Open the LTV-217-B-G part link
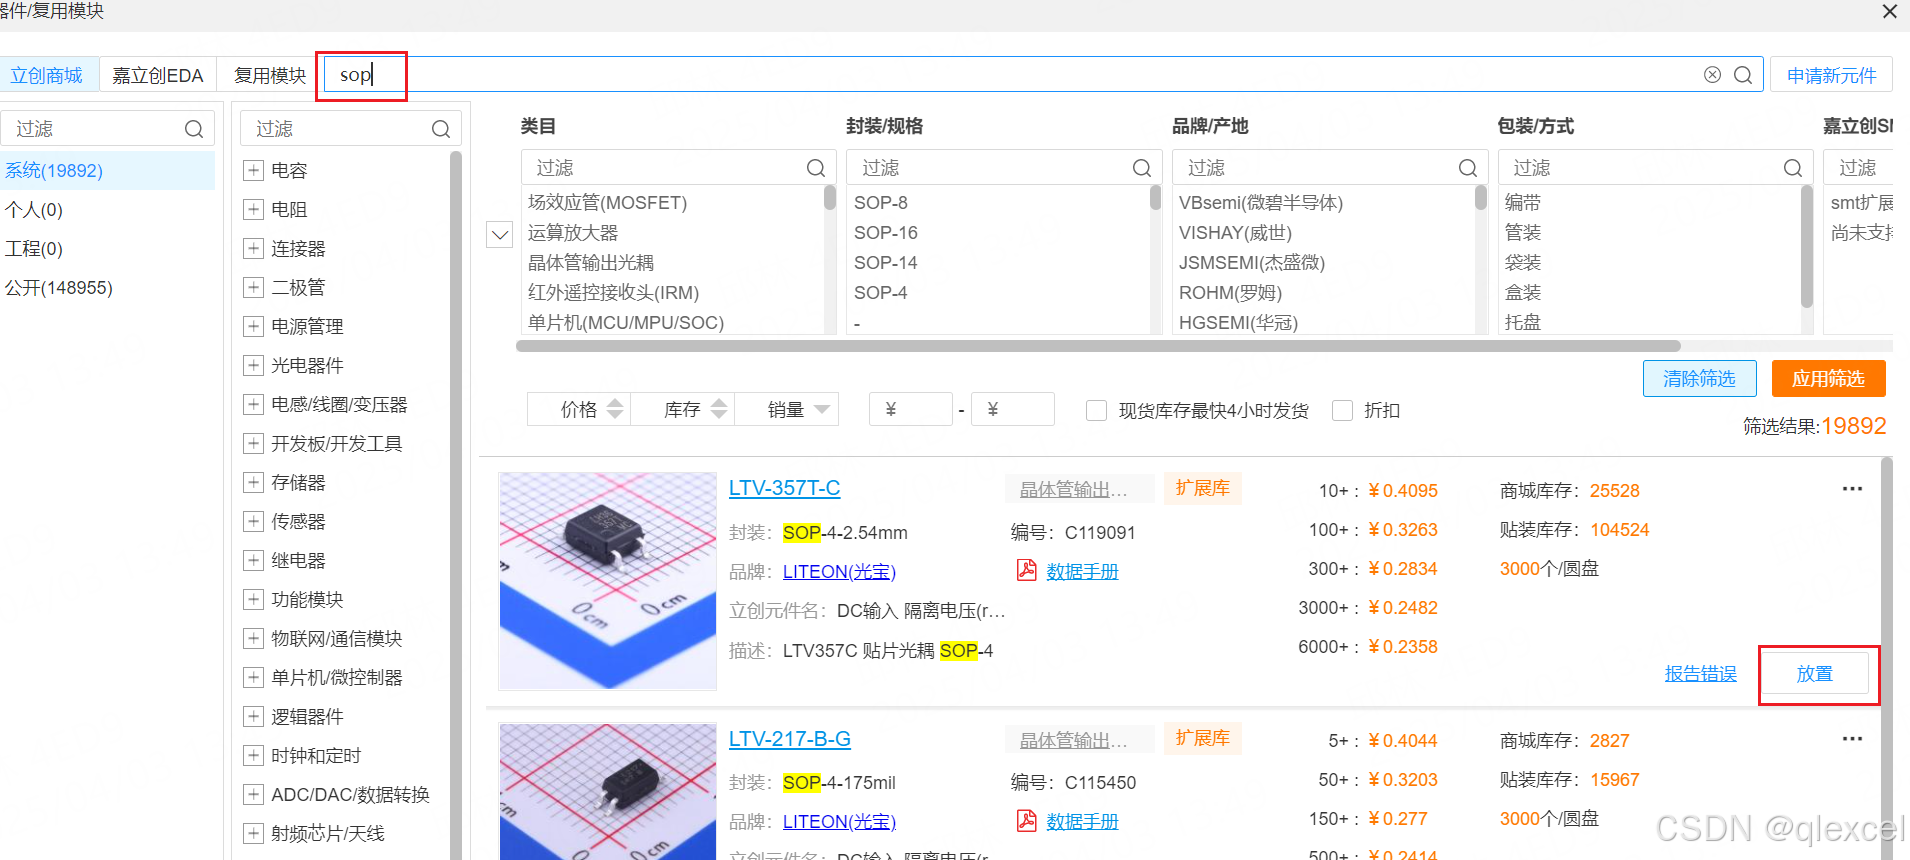 (x=789, y=738)
